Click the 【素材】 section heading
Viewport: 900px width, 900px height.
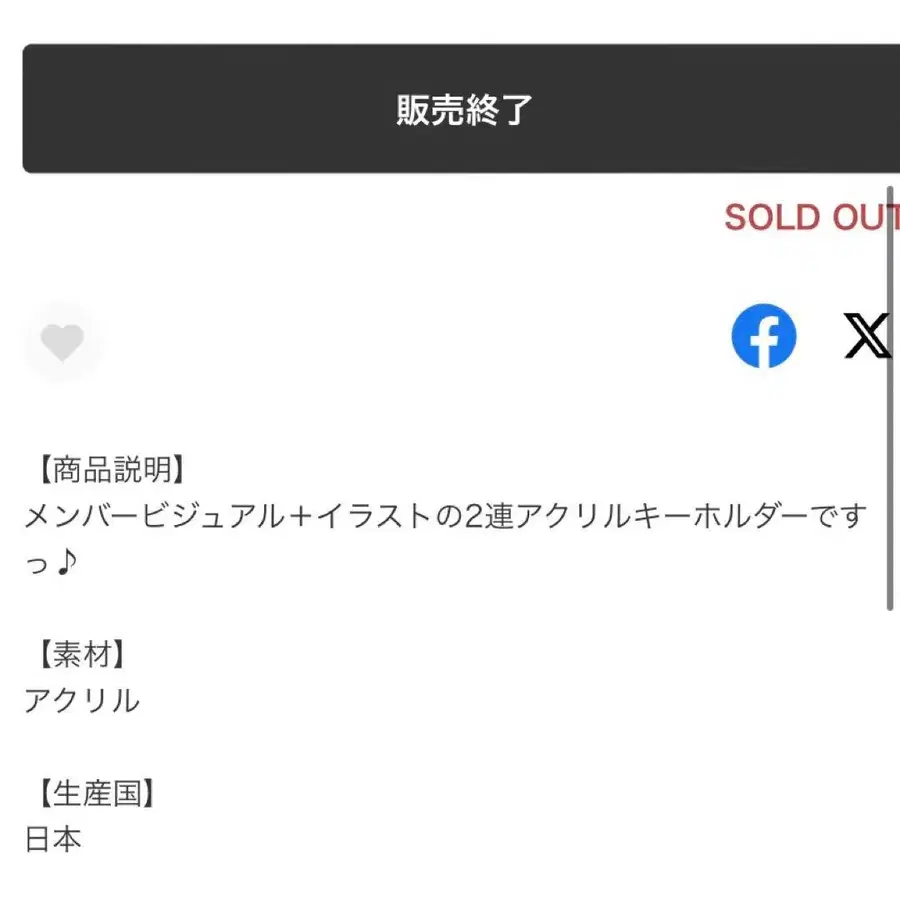tap(82, 655)
